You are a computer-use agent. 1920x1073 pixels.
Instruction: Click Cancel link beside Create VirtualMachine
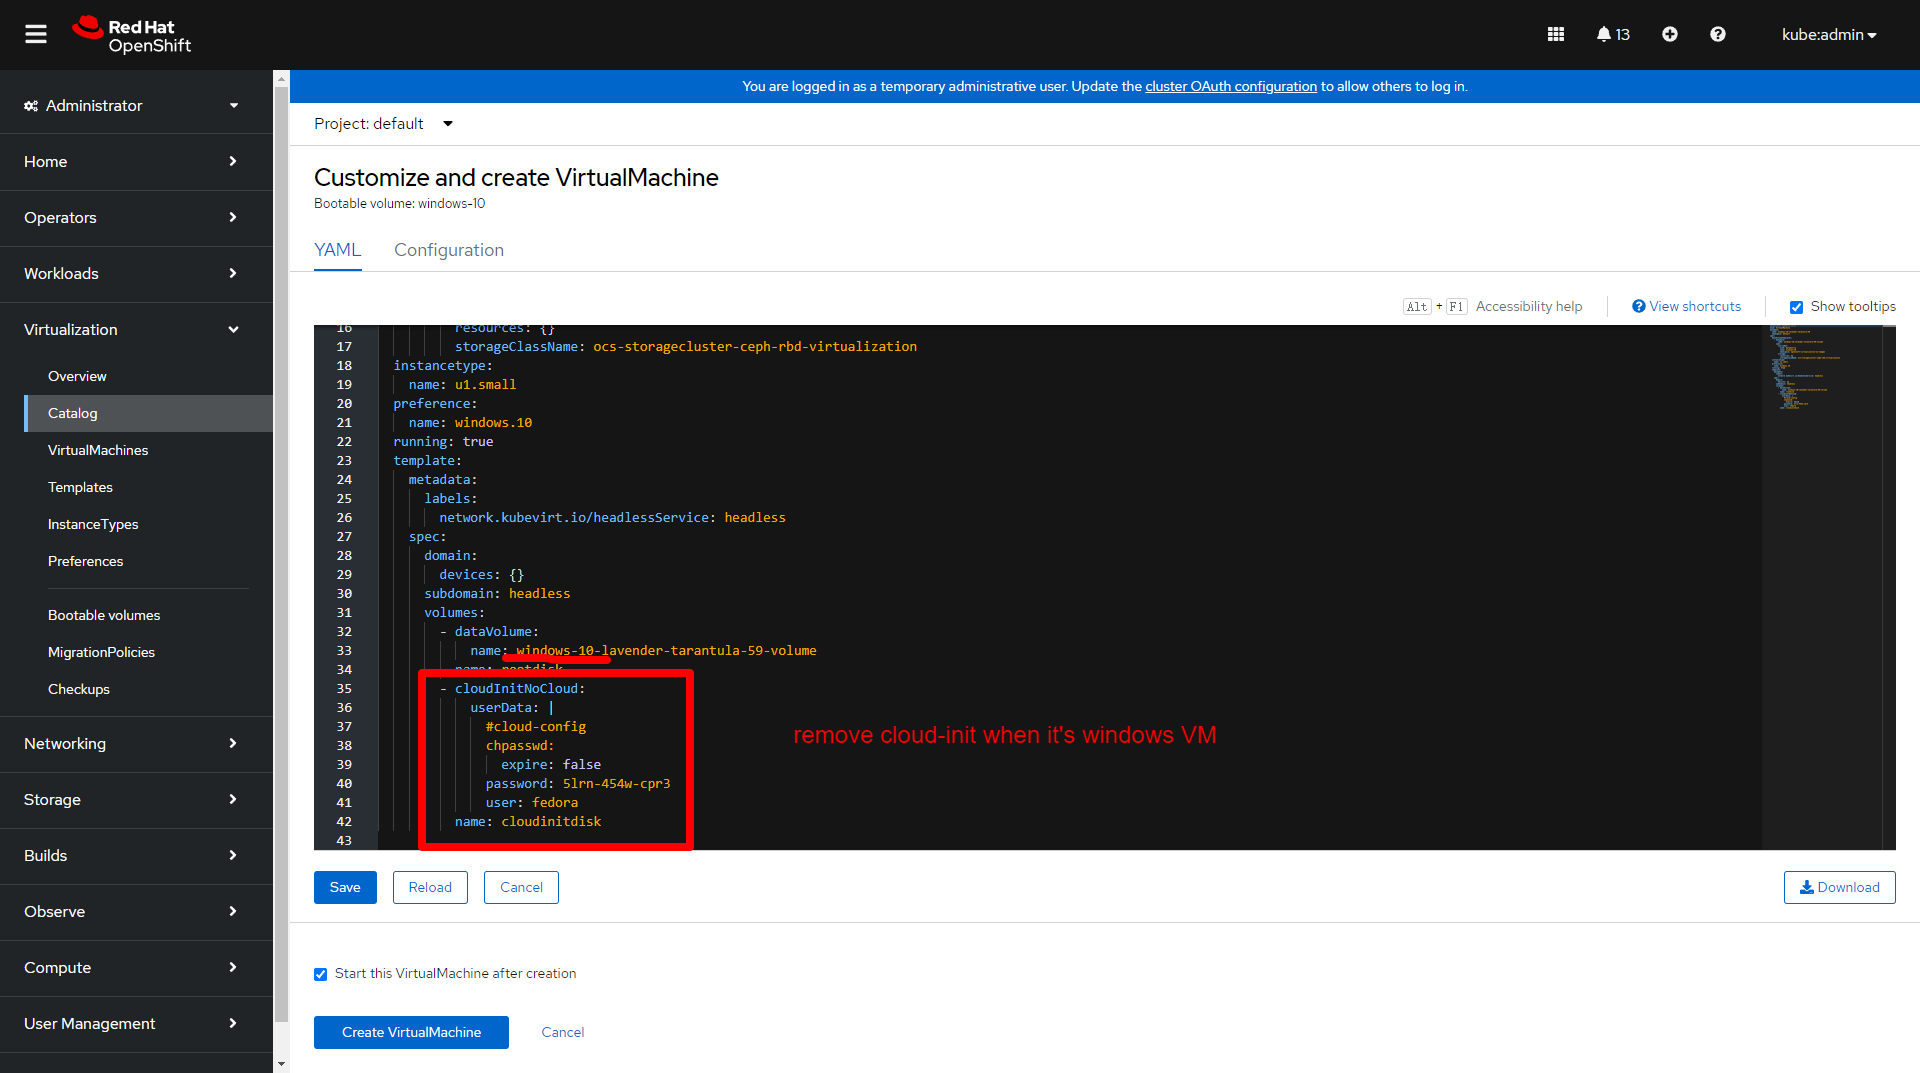point(563,1032)
